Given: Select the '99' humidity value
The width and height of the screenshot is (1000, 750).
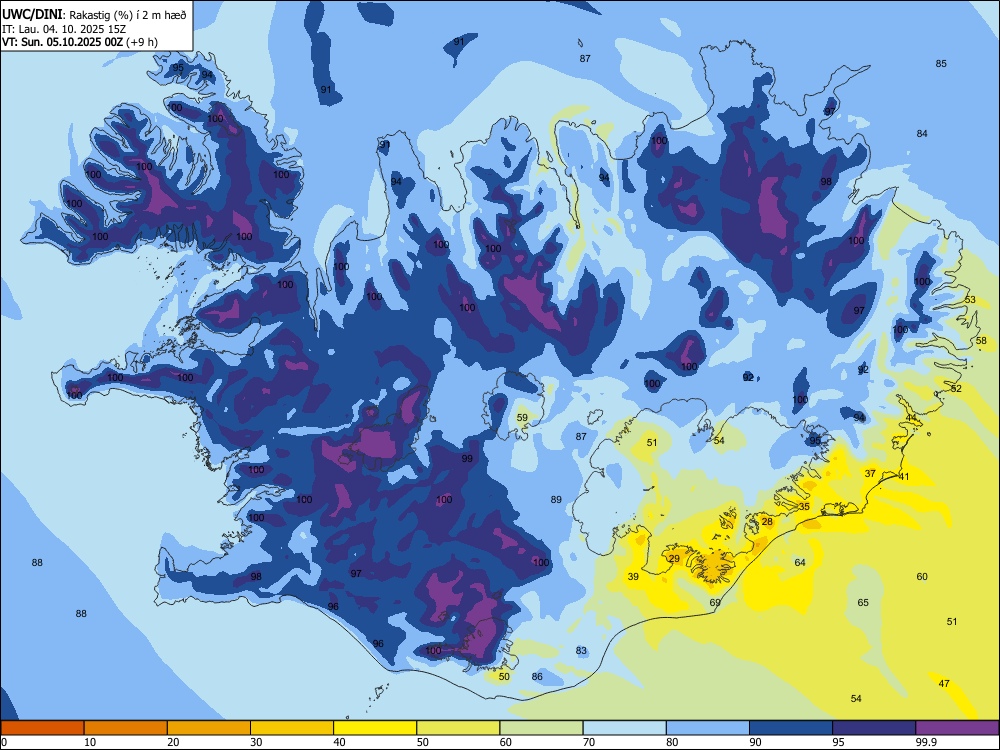Looking at the screenshot, I should [467, 459].
